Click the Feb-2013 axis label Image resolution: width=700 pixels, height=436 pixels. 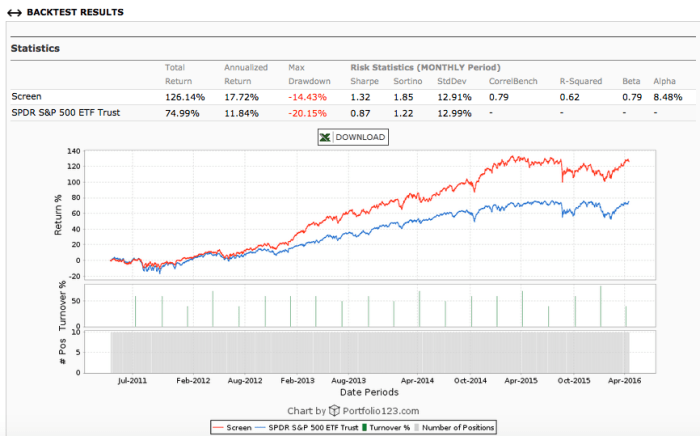(x=297, y=381)
